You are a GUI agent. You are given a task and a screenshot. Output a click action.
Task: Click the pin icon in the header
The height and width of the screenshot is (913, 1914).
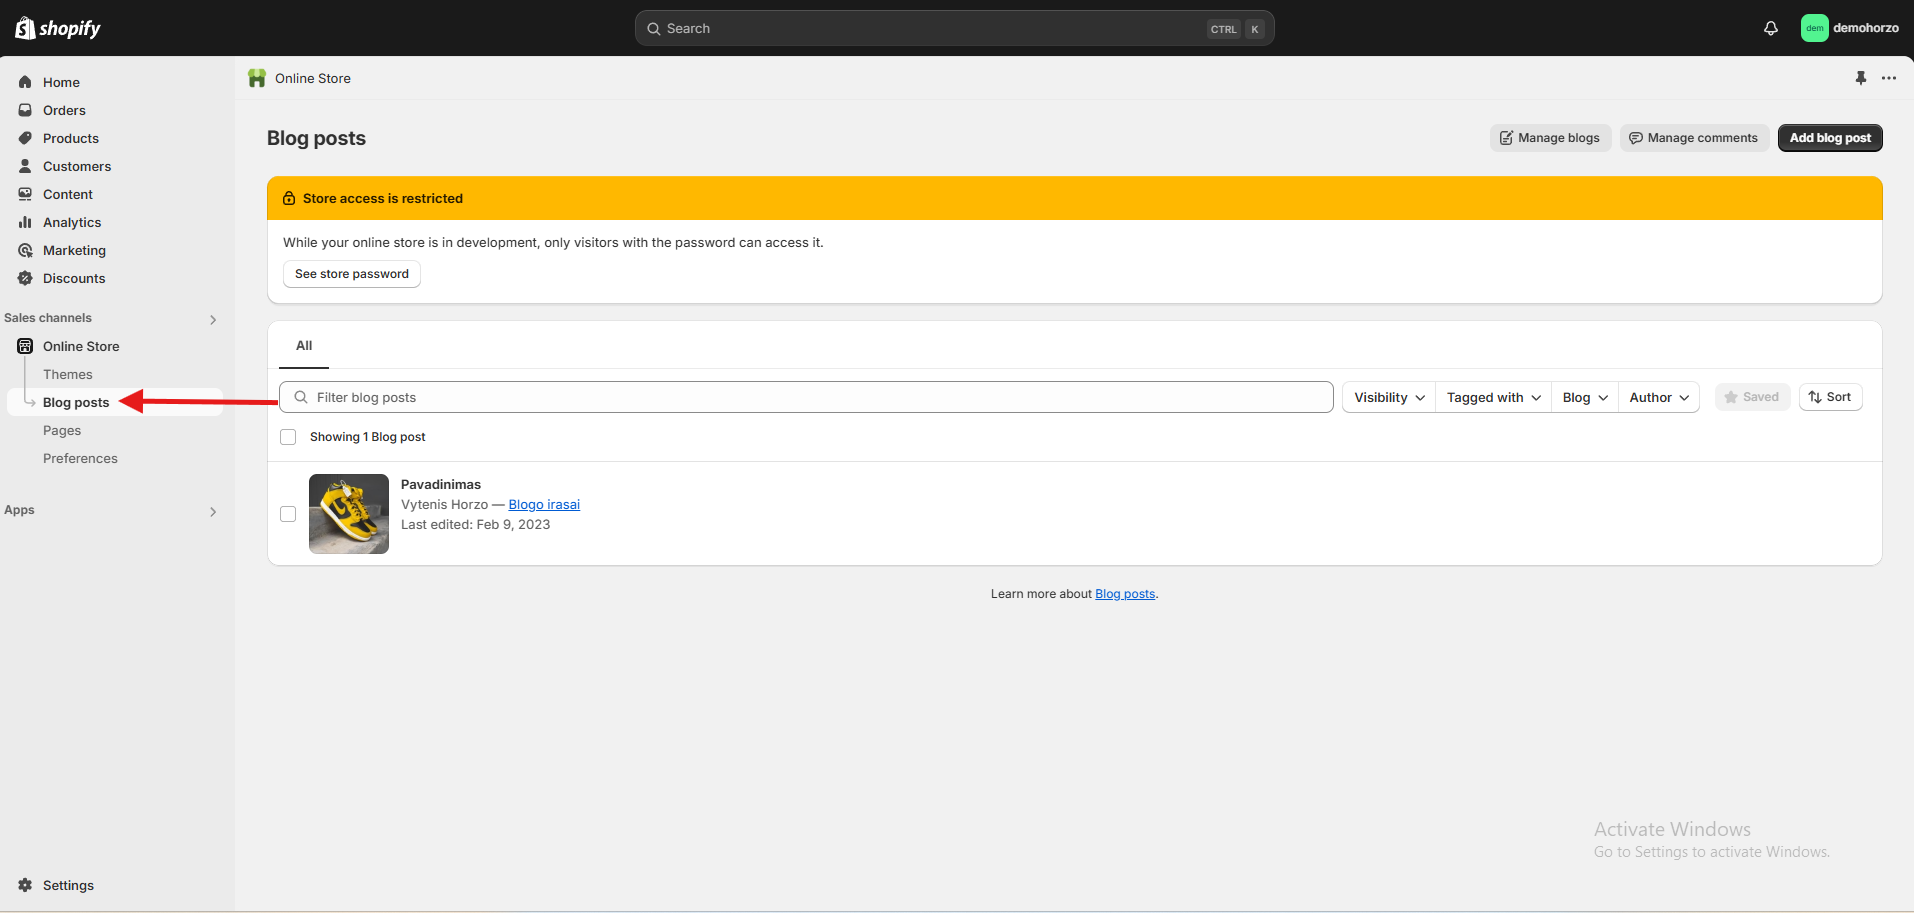coord(1860,78)
